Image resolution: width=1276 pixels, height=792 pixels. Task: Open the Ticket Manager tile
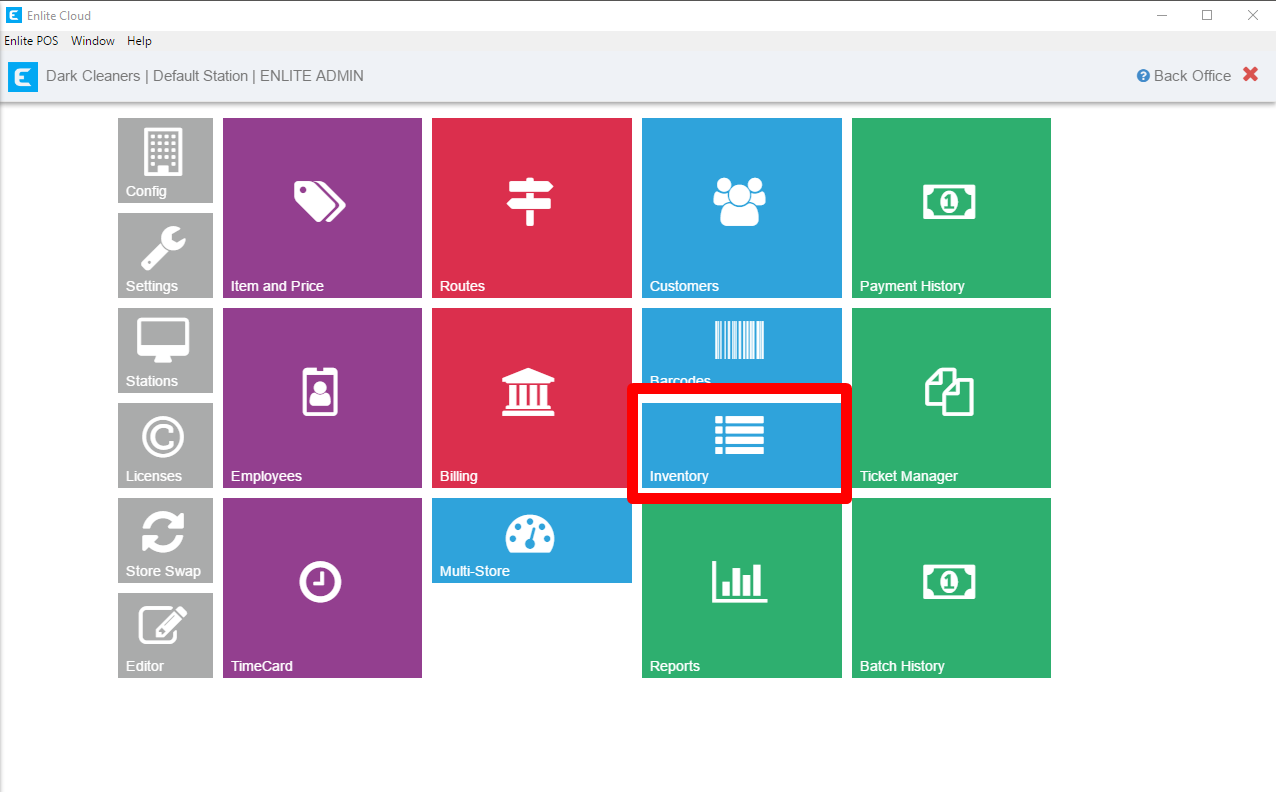click(951, 398)
